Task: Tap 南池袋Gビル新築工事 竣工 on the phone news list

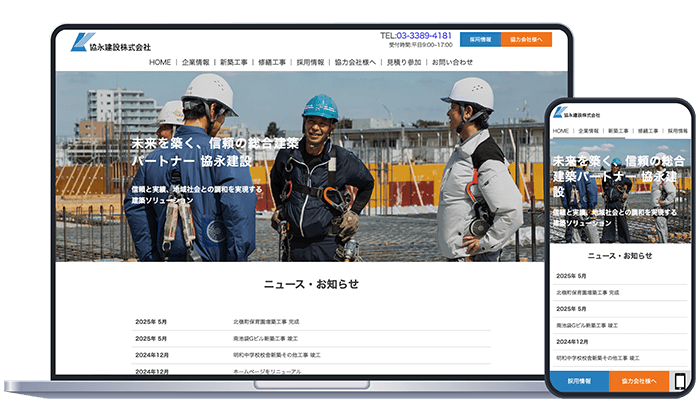Action: 587,325
